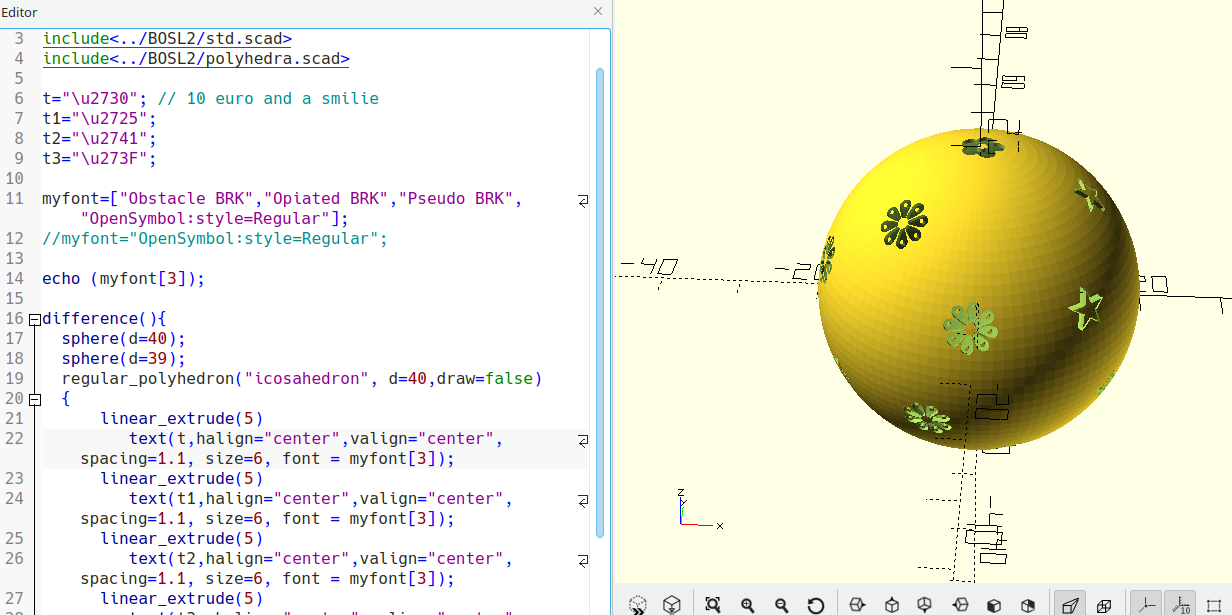Zoom in using the plus magnifier icon
The image size is (1232, 615).
tap(747, 605)
